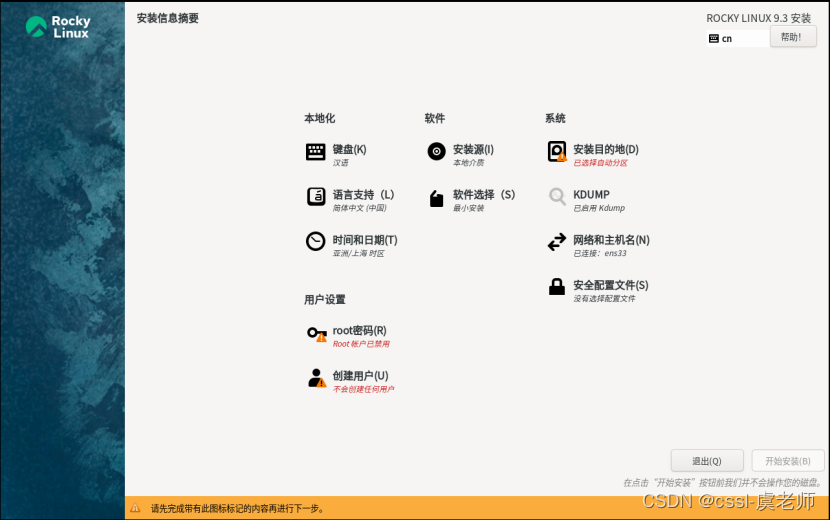The image size is (831, 521).
Task: Click the Rocky Linux logo
Action: pyautogui.click(x=58, y=27)
